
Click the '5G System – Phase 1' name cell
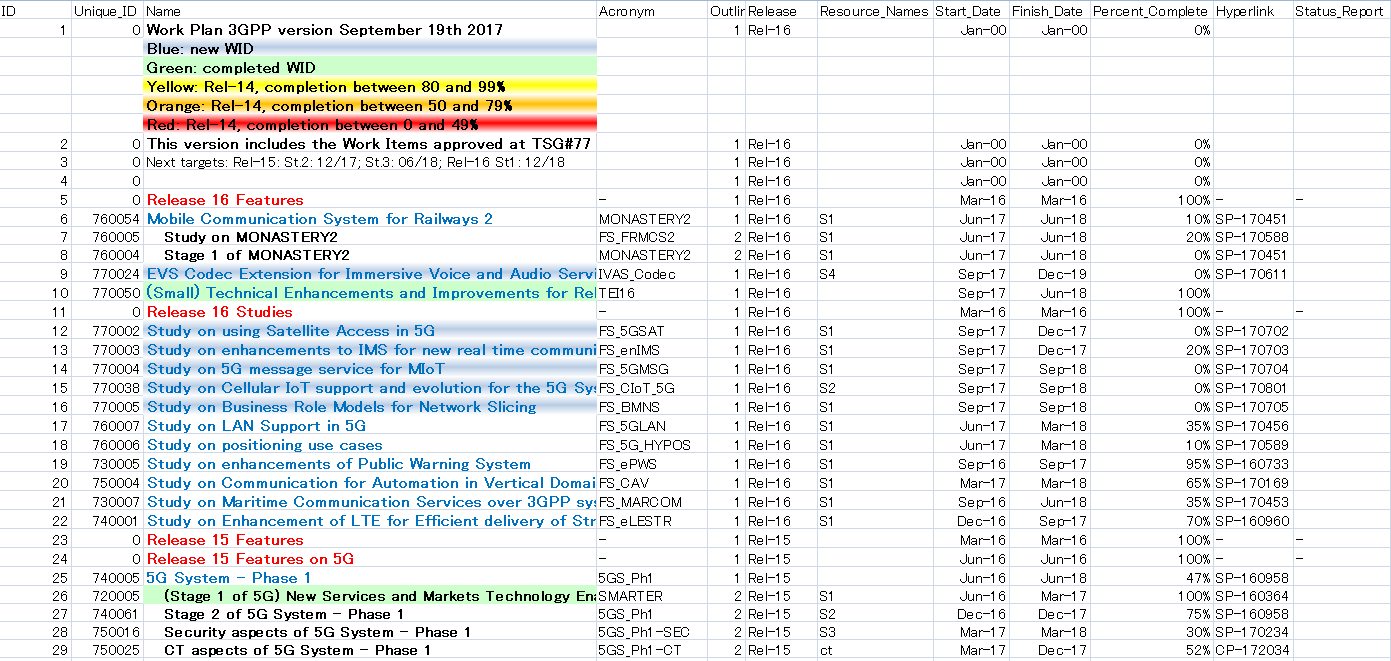370,578
